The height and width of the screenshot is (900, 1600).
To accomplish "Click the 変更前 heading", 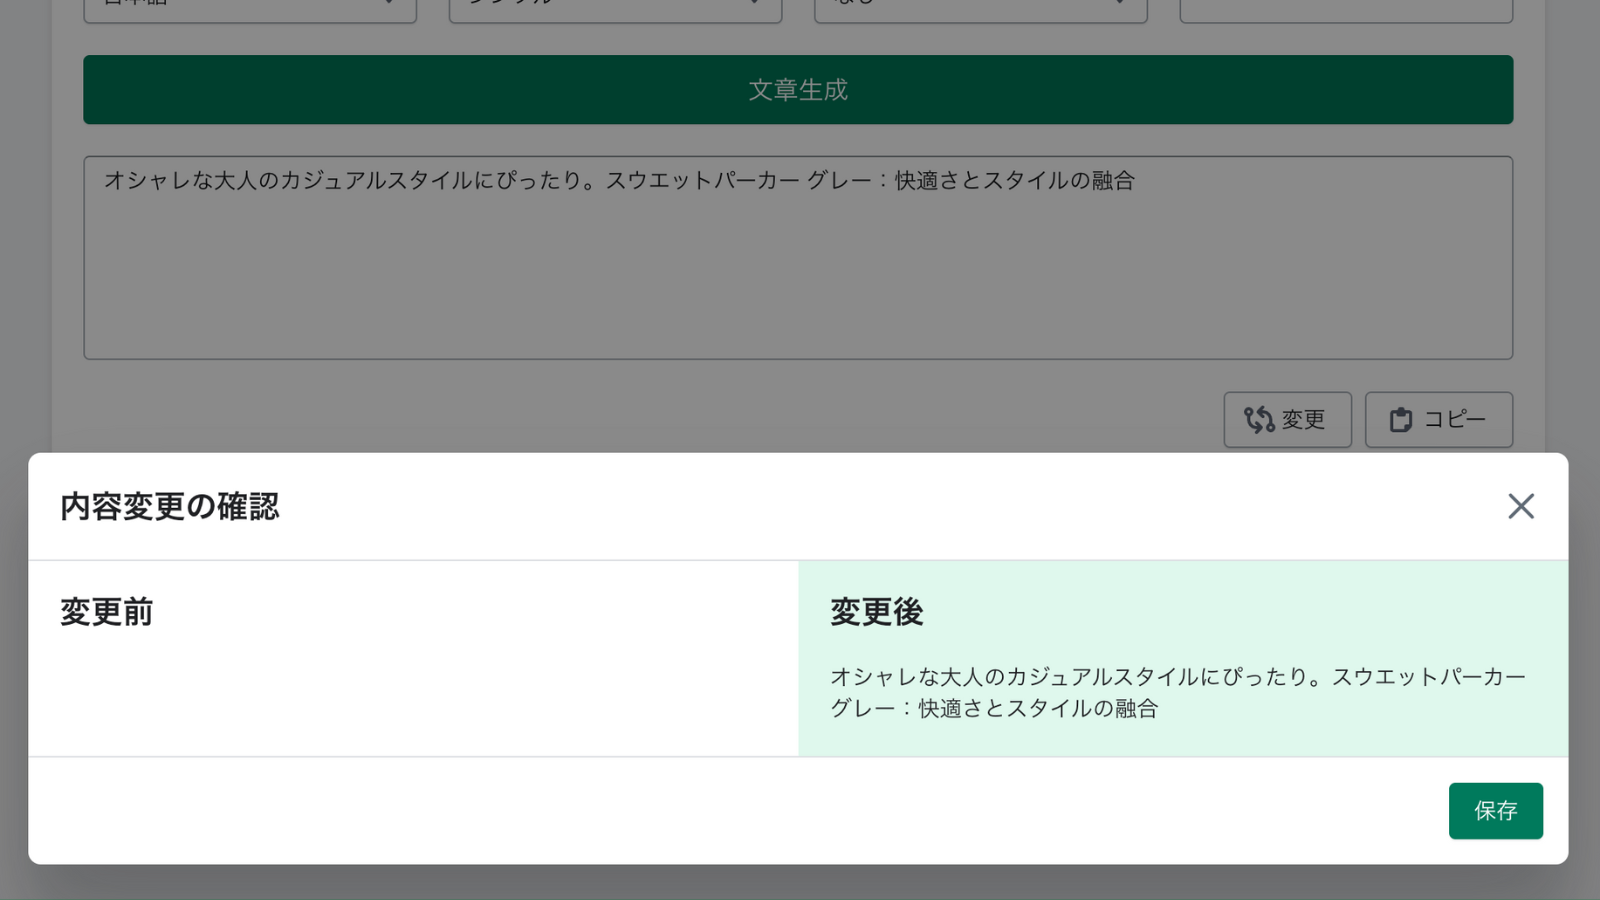I will point(107,612).
